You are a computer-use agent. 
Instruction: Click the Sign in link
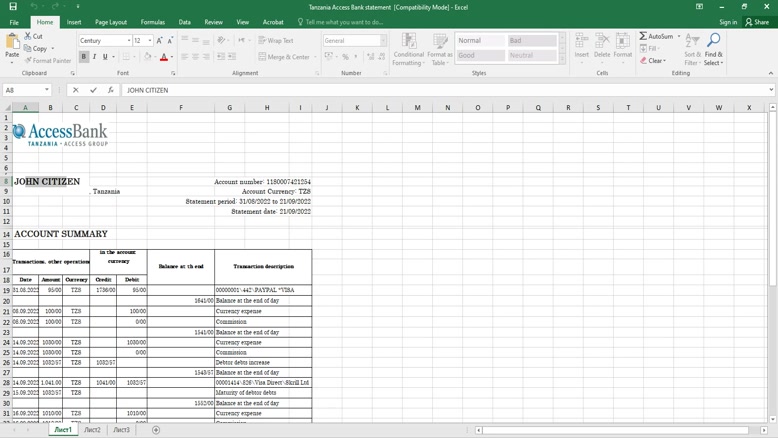click(728, 22)
